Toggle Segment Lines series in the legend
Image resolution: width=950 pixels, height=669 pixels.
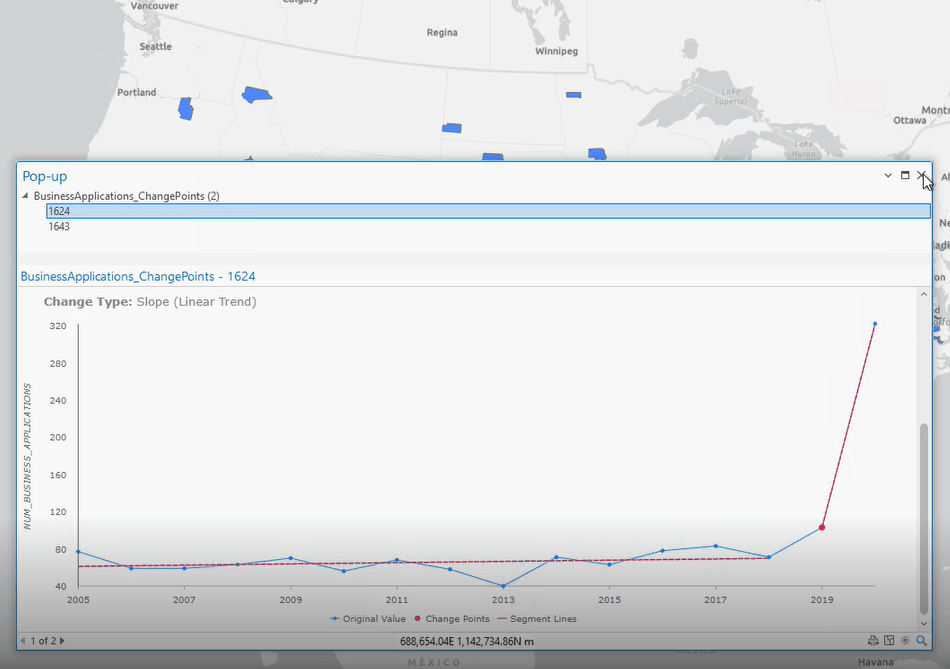click(536, 619)
